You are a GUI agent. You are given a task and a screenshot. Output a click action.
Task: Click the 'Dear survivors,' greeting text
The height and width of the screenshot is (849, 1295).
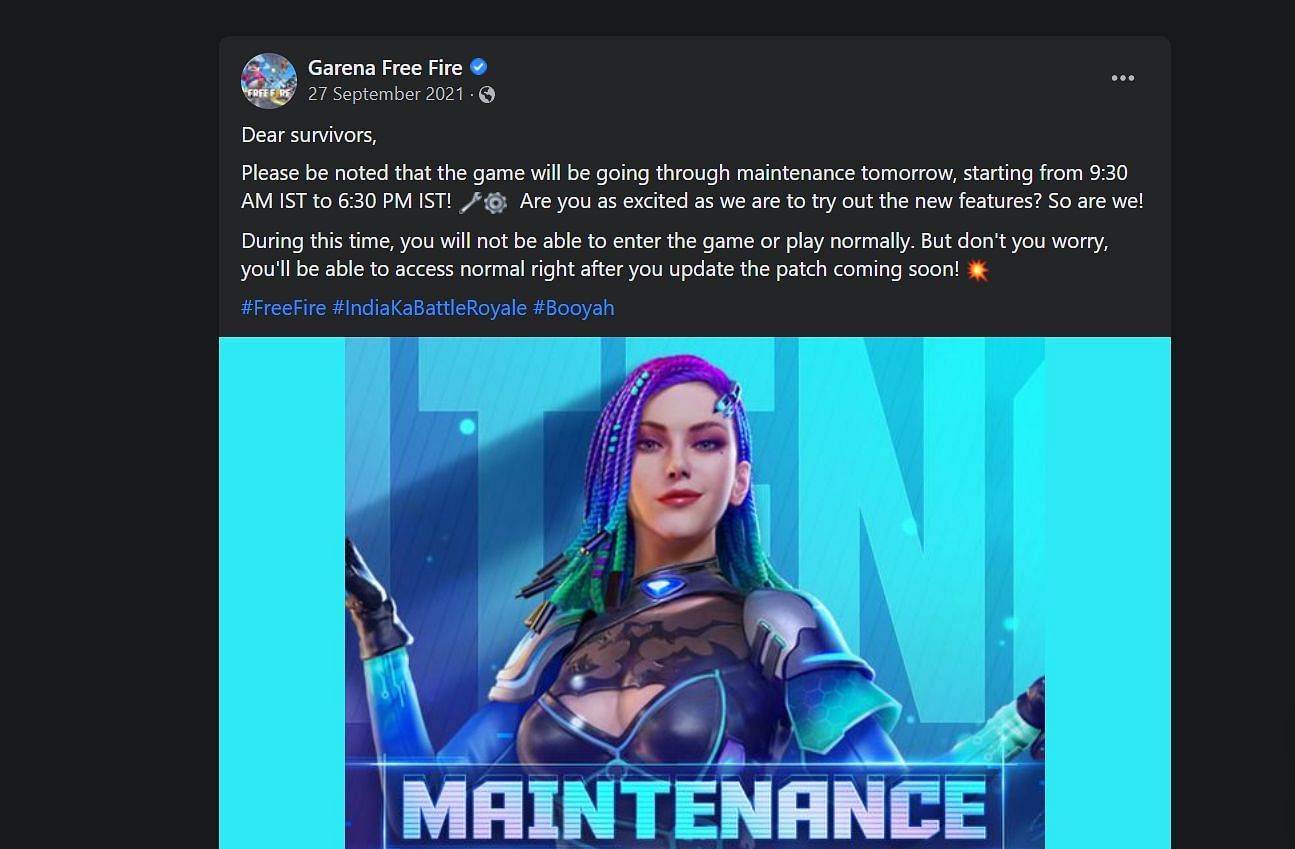pyautogui.click(x=309, y=134)
